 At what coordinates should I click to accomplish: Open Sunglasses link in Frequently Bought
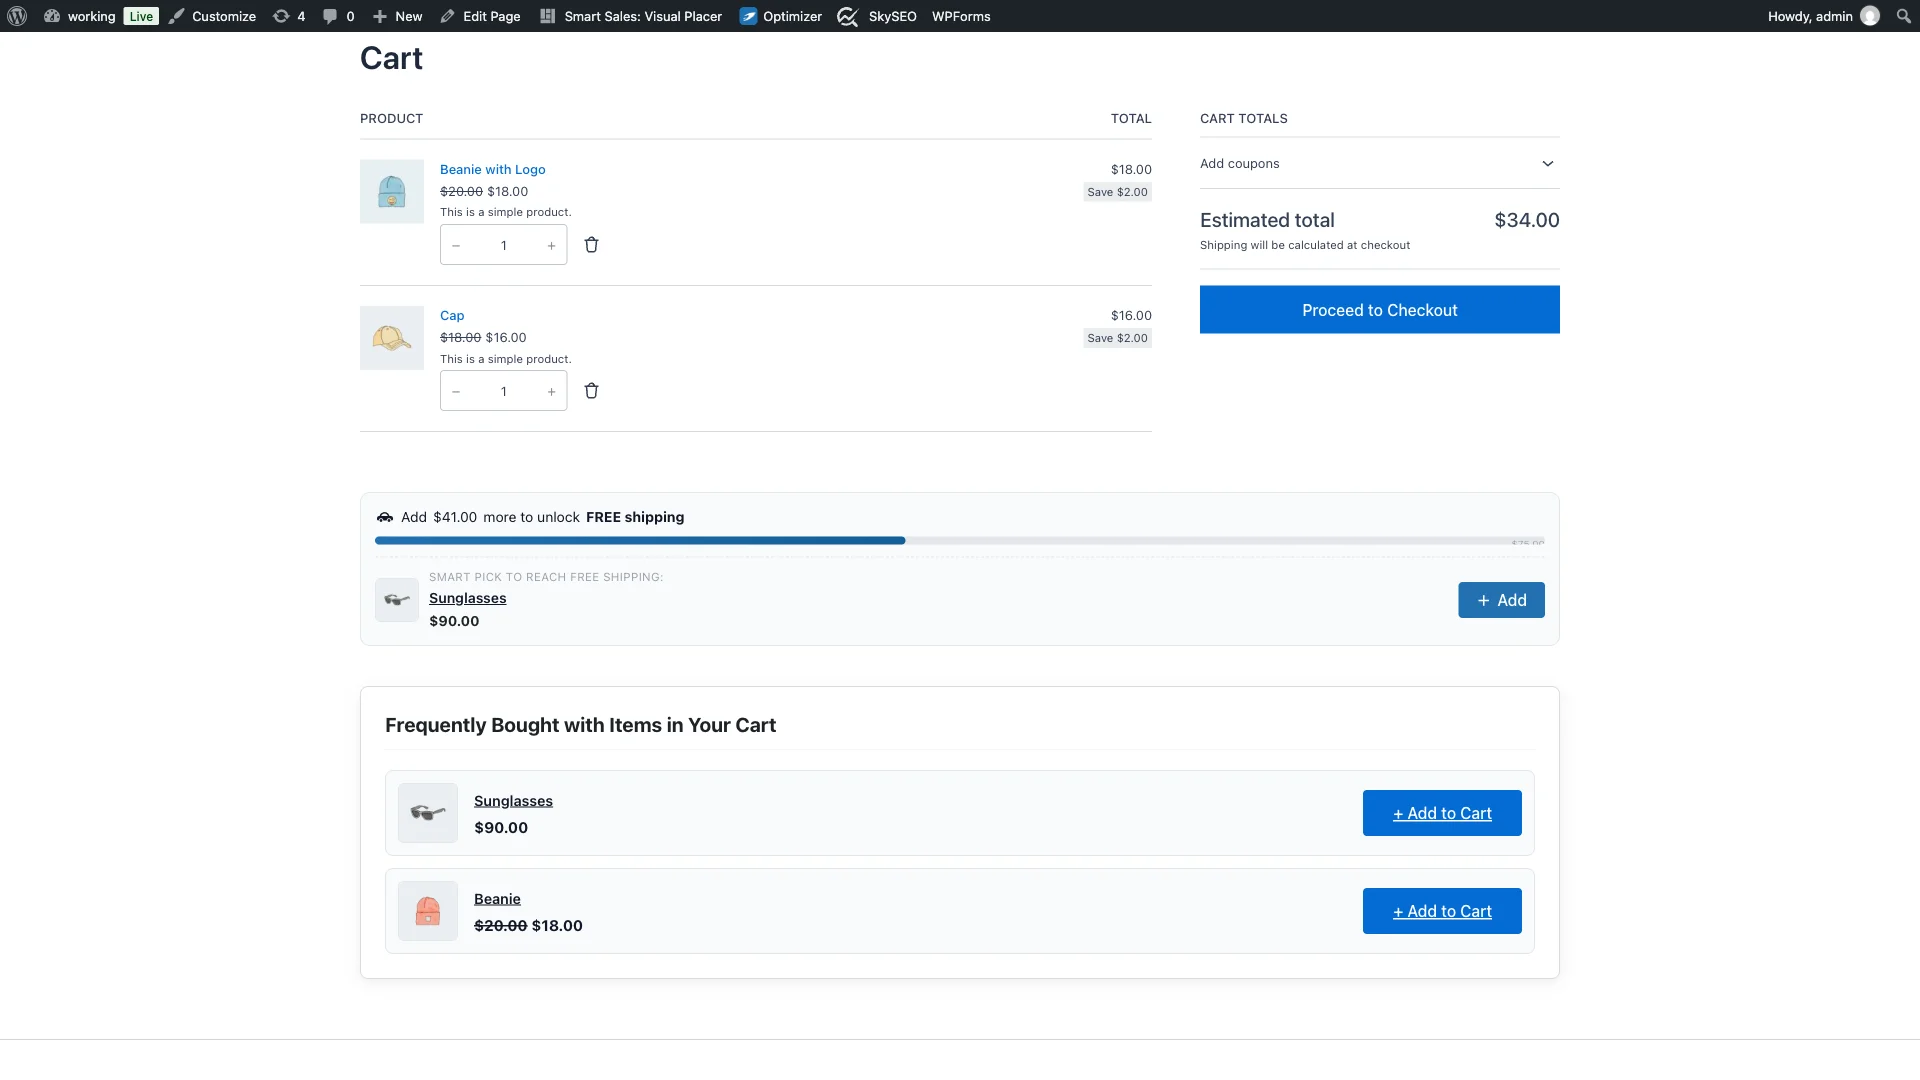(513, 801)
